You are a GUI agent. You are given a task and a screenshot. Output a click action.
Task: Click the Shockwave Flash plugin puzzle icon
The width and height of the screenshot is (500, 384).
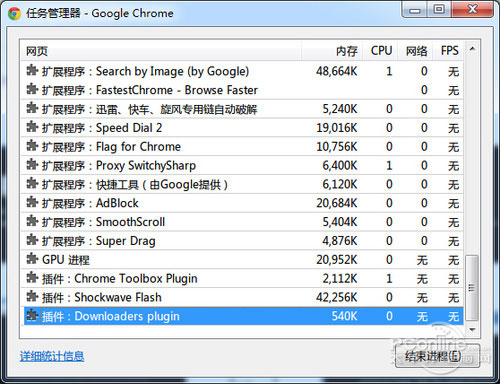click(32, 296)
